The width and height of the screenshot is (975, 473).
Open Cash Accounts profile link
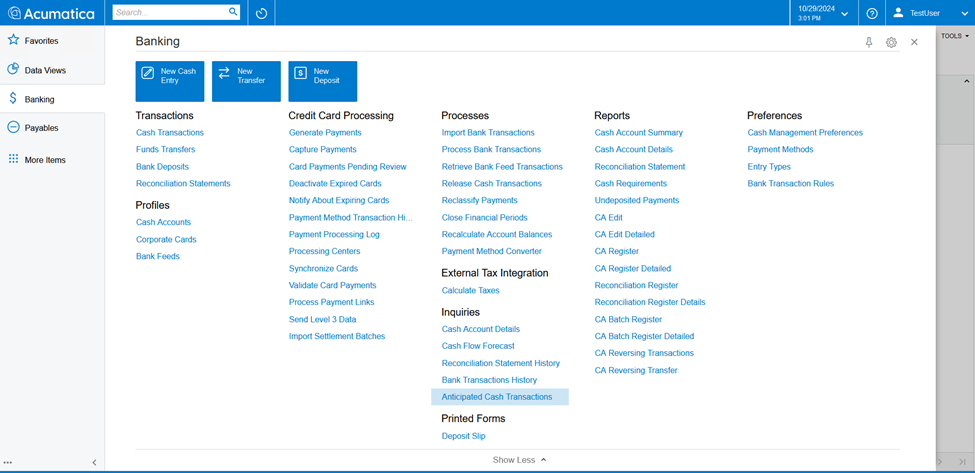click(164, 222)
